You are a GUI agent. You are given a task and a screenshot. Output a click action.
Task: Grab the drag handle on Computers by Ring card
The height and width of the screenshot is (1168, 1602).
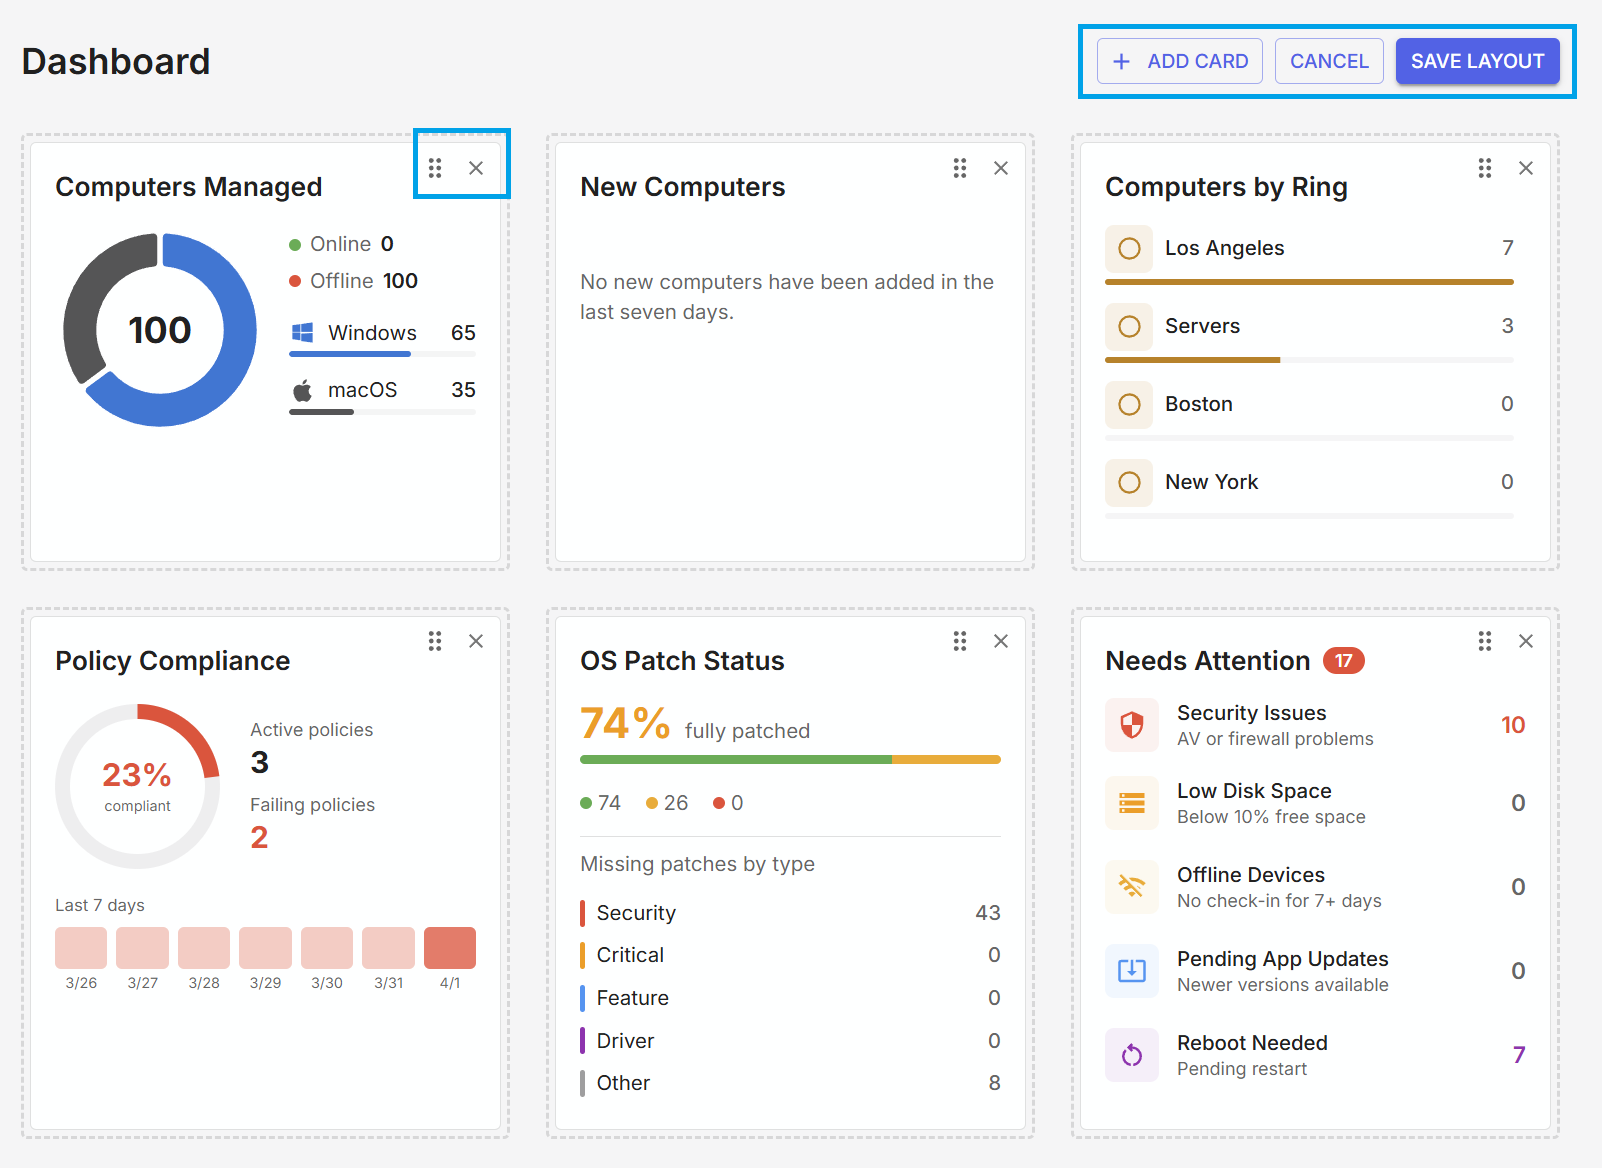coord(1484,168)
